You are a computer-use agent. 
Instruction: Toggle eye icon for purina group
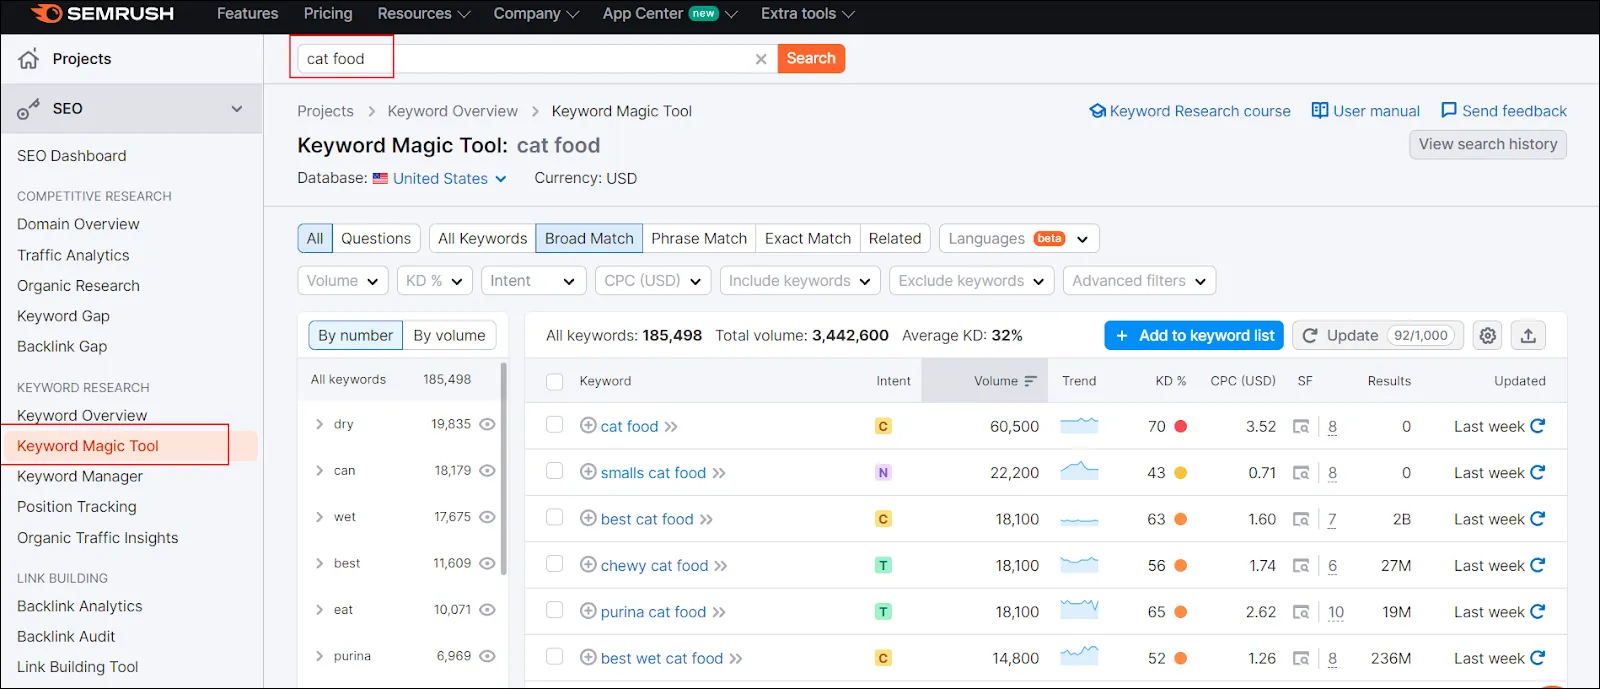[487, 656]
